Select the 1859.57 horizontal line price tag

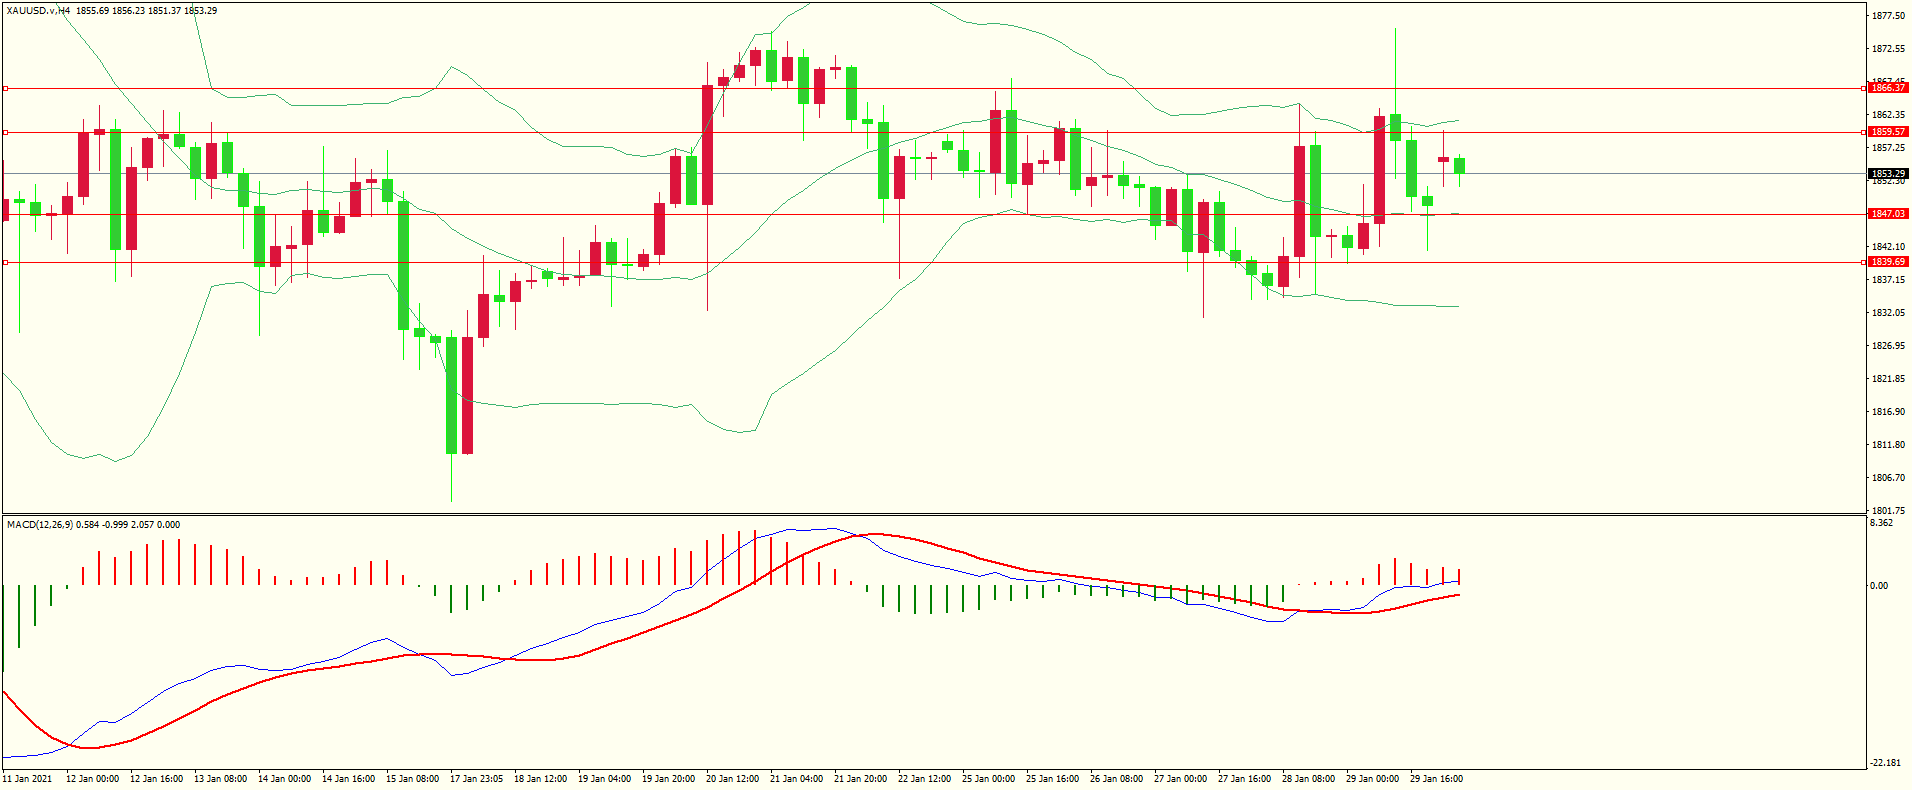pyautogui.click(x=1888, y=132)
